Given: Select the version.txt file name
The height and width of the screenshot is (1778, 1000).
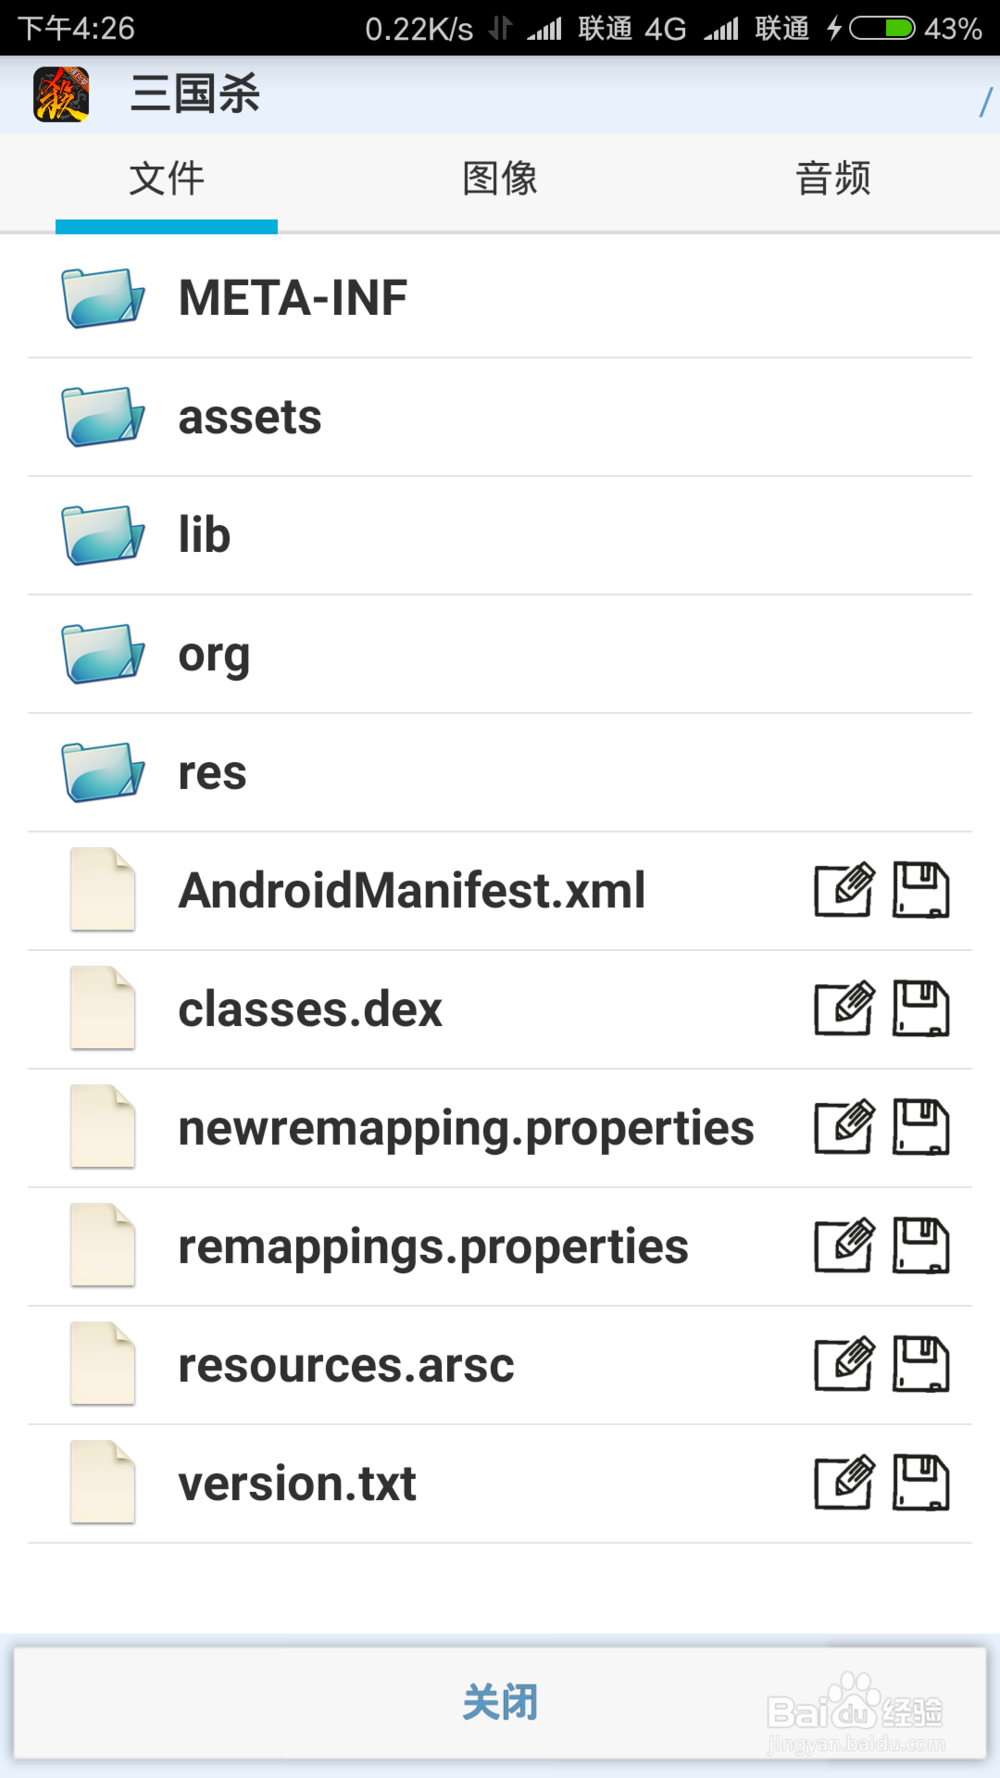Looking at the screenshot, I should click(297, 1483).
